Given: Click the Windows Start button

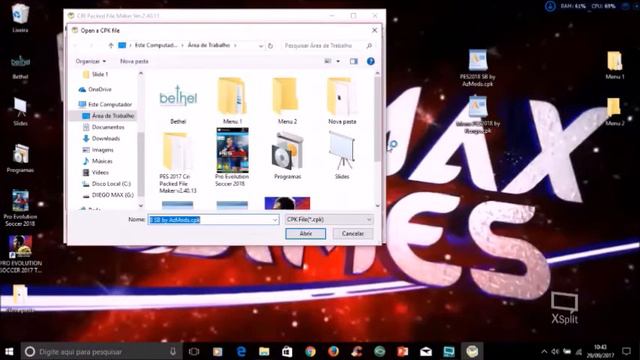Looking at the screenshot, I should coord(9,351).
